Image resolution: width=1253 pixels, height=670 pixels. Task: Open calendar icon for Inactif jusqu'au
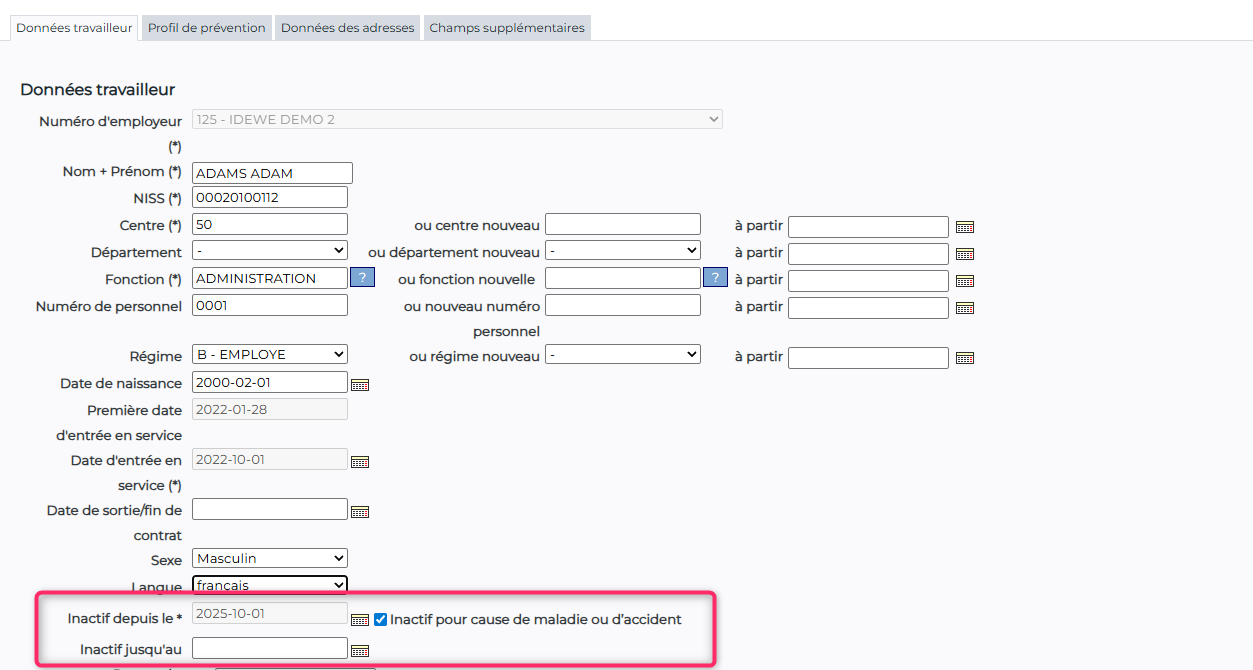[x=360, y=651]
